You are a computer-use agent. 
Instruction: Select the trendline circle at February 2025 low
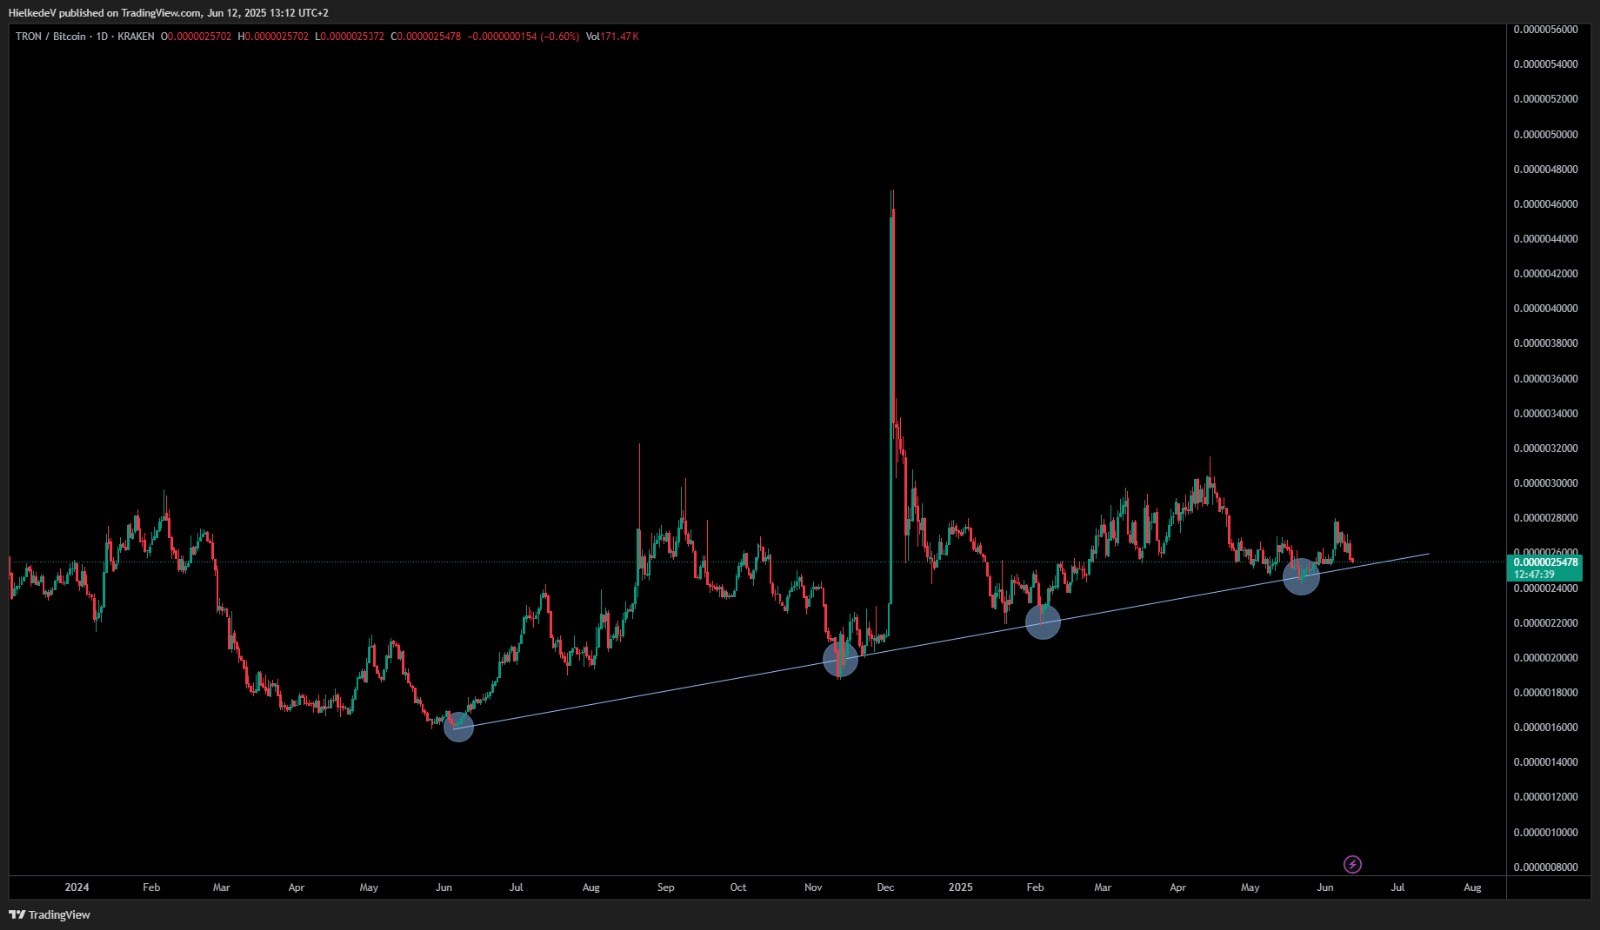click(1043, 622)
